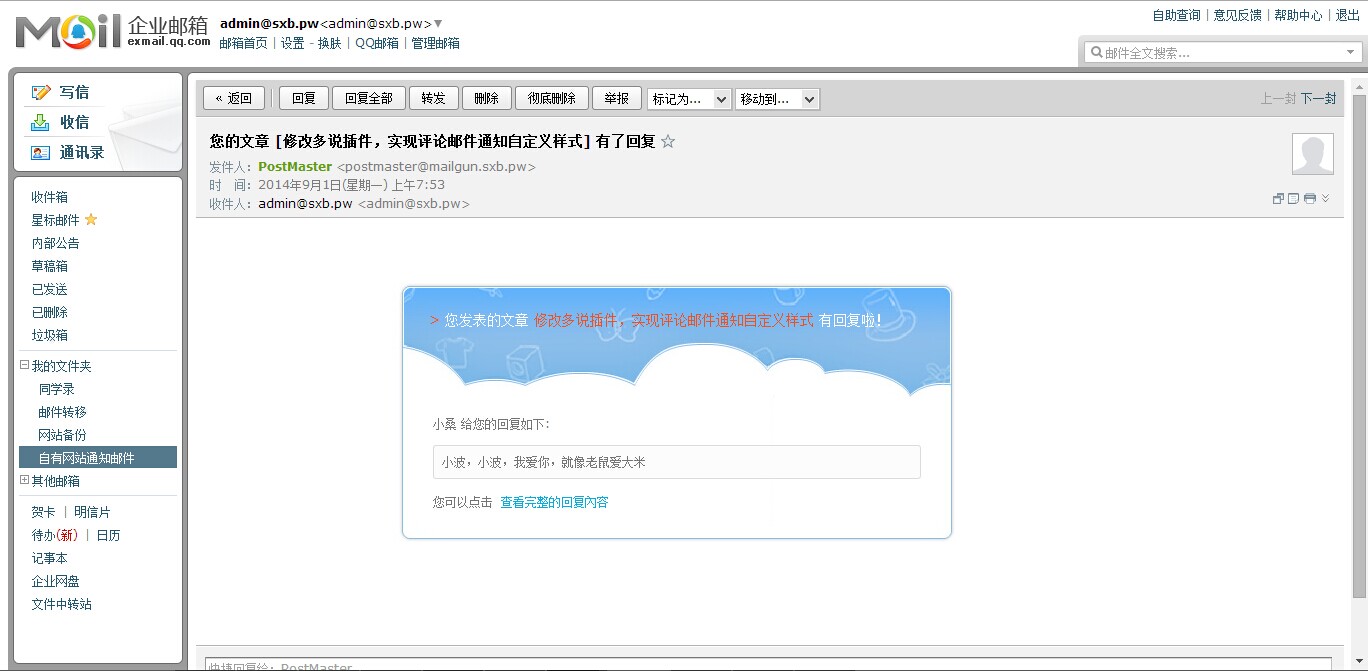
Task: Open email in new window icon
Action: click(x=1278, y=199)
